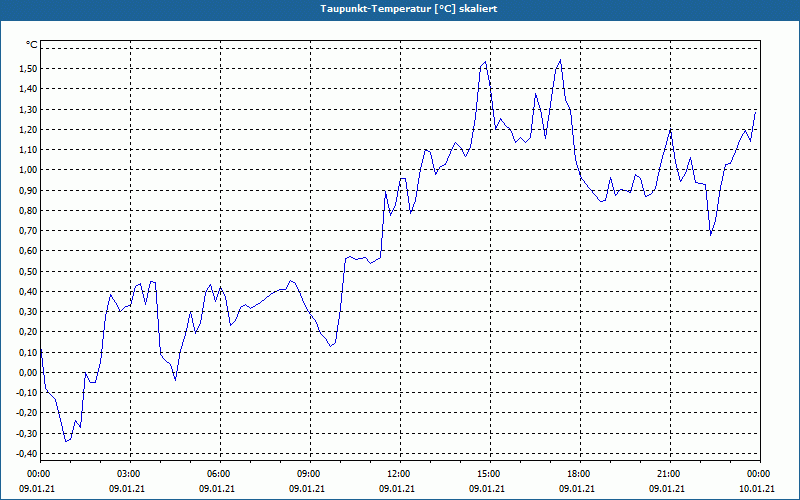Viewport: 800px width, 500px height.
Task: Select the '1,30' y-axis label
Action: pos(29,109)
